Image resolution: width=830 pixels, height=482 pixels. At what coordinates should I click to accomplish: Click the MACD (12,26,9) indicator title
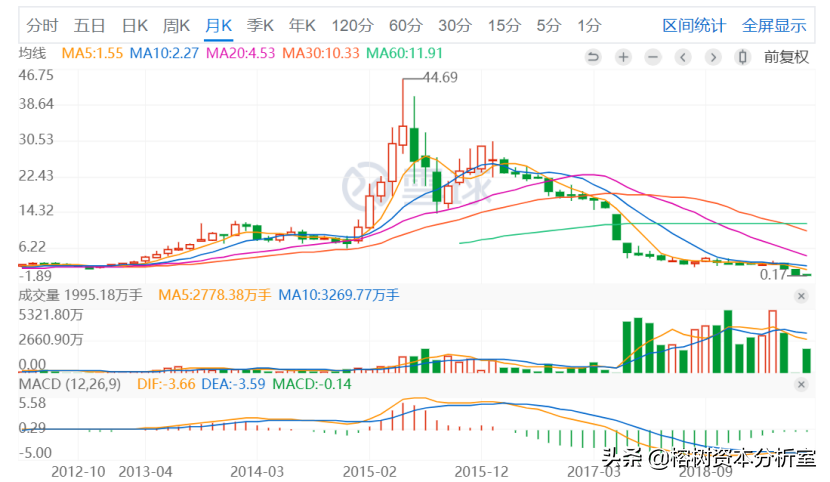coord(70,384)
